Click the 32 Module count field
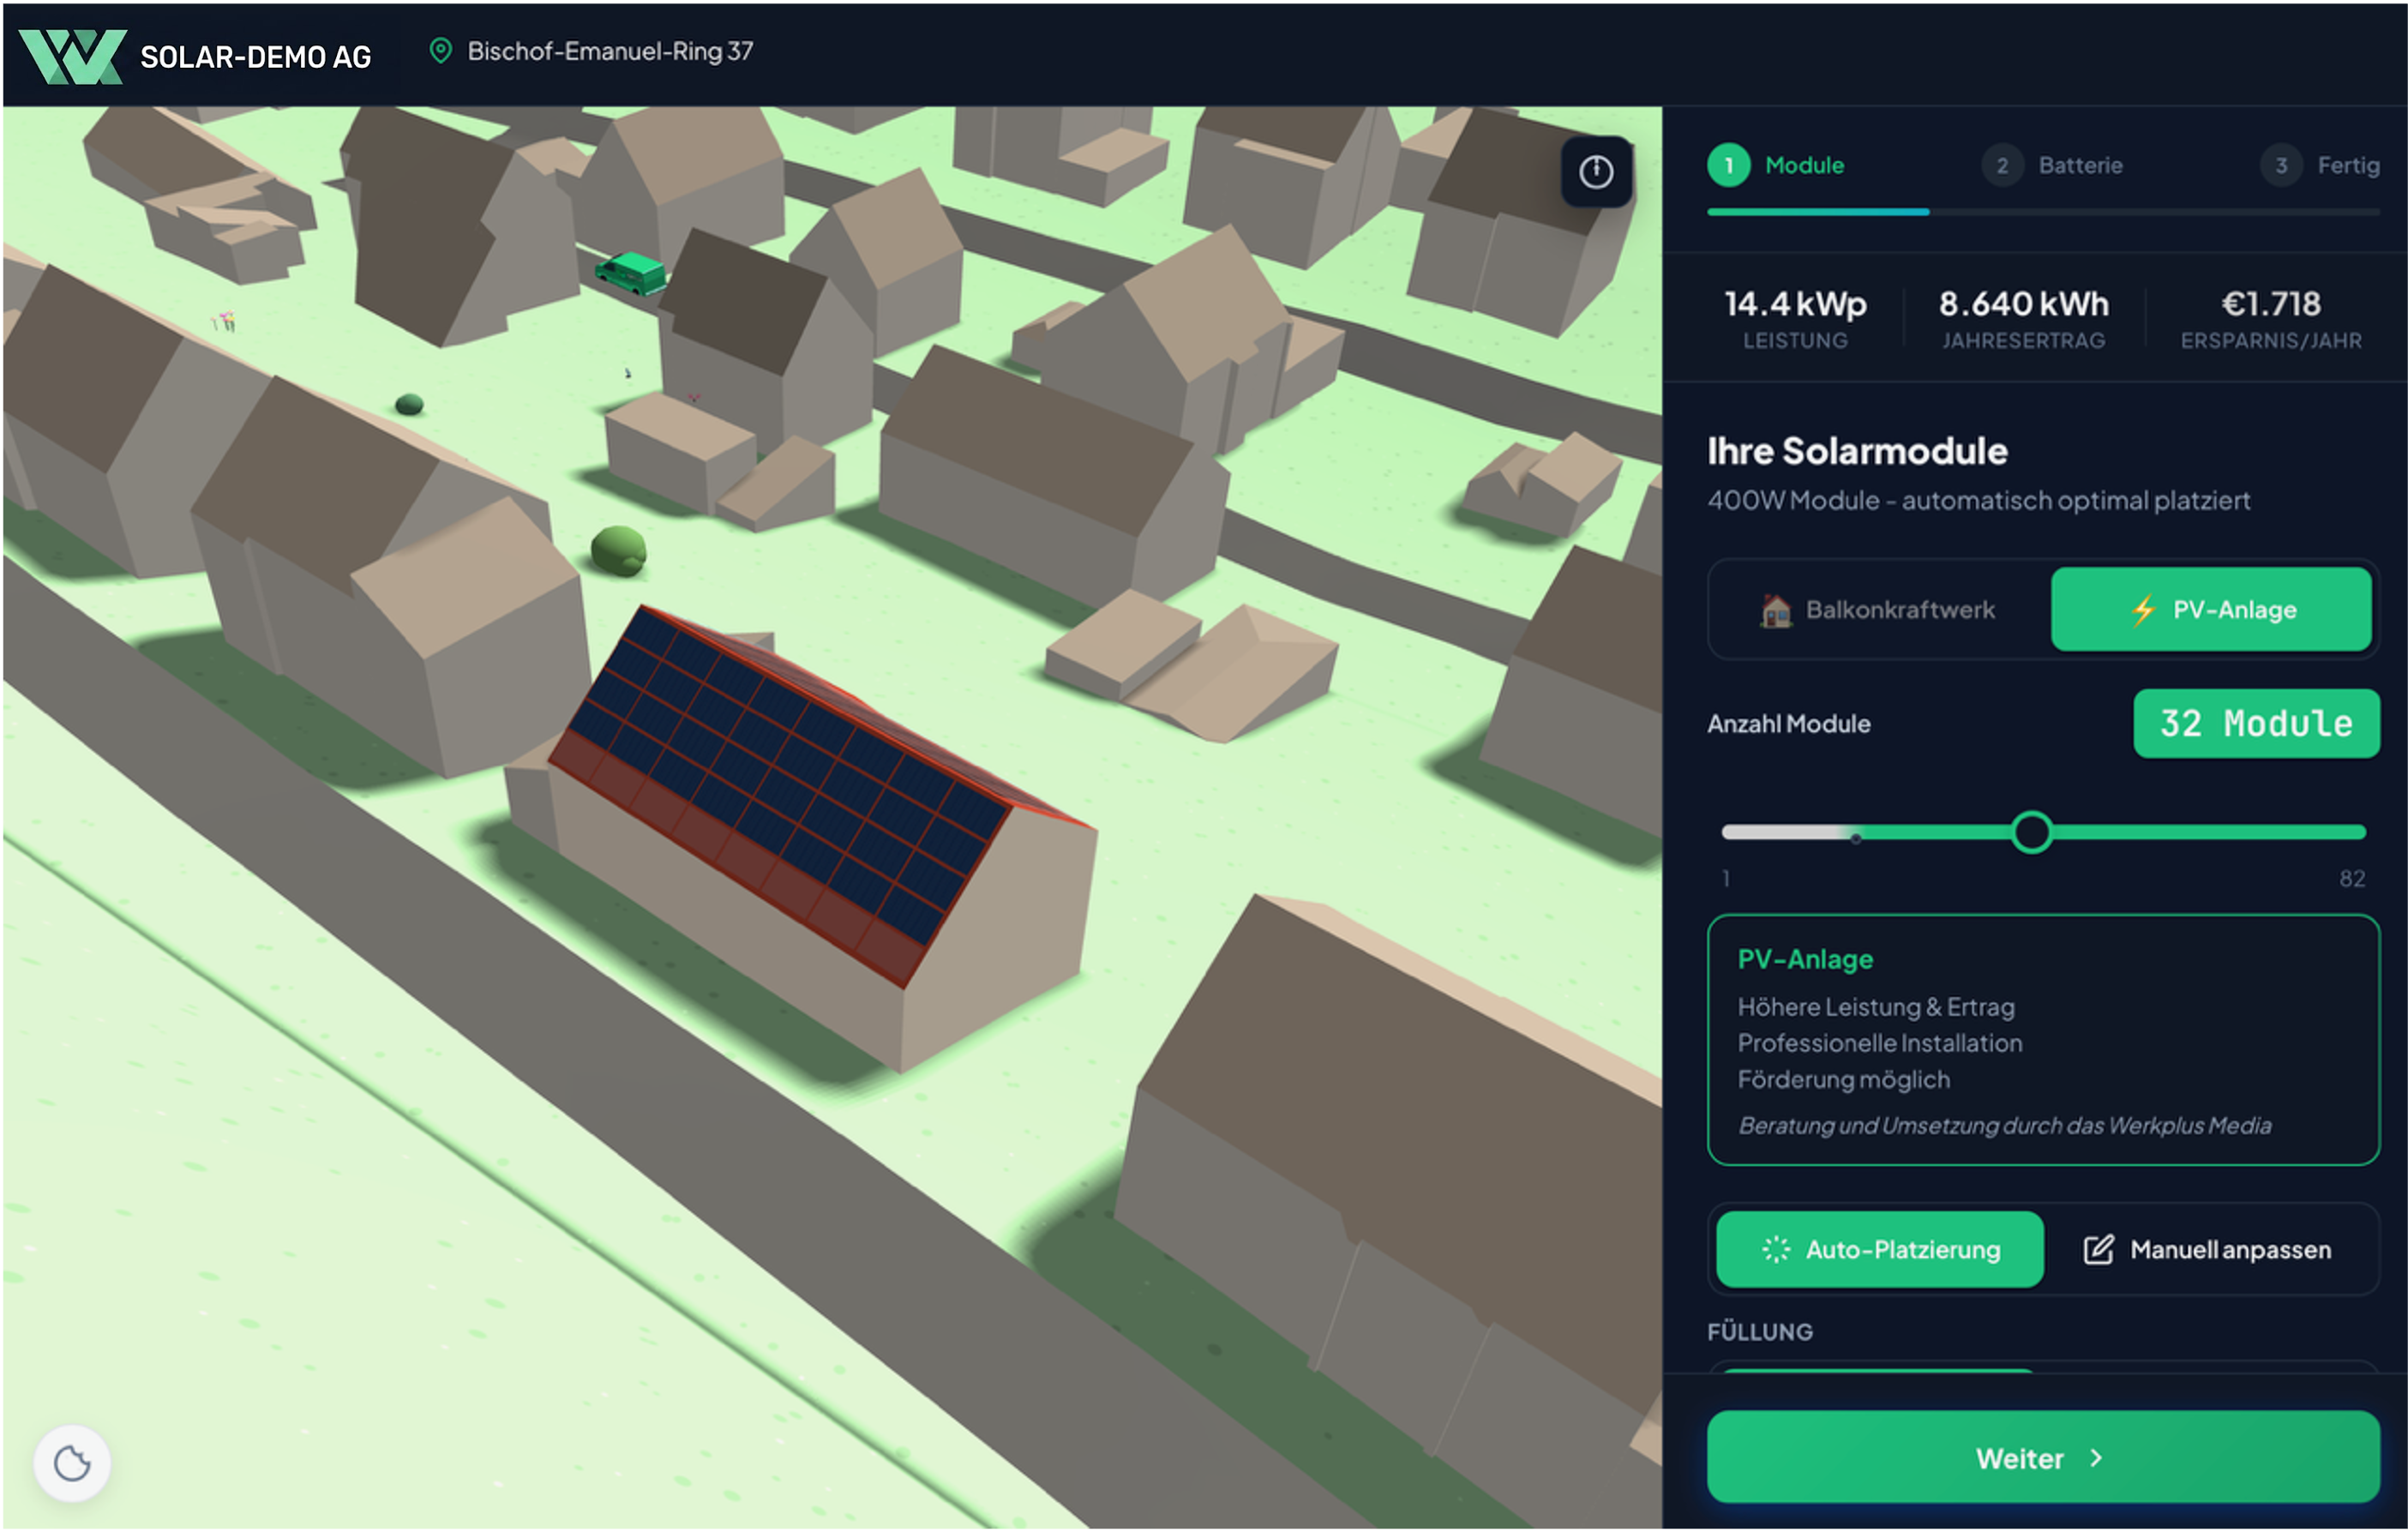This screenshot has width=2408, height=1532. click(x=2256, y=723)
